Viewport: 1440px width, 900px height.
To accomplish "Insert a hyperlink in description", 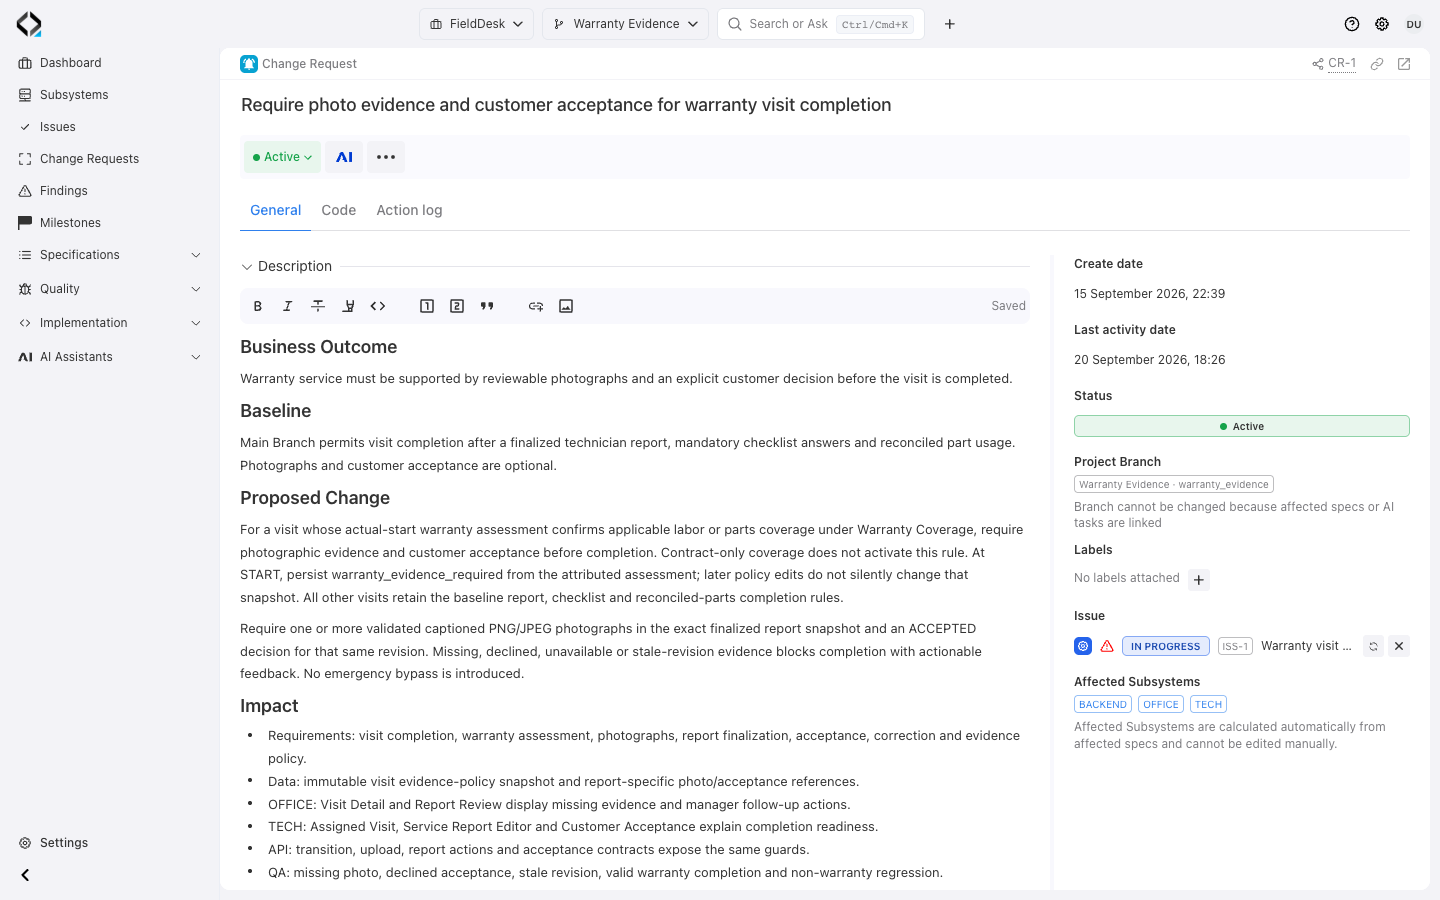I will pos(536,306).
